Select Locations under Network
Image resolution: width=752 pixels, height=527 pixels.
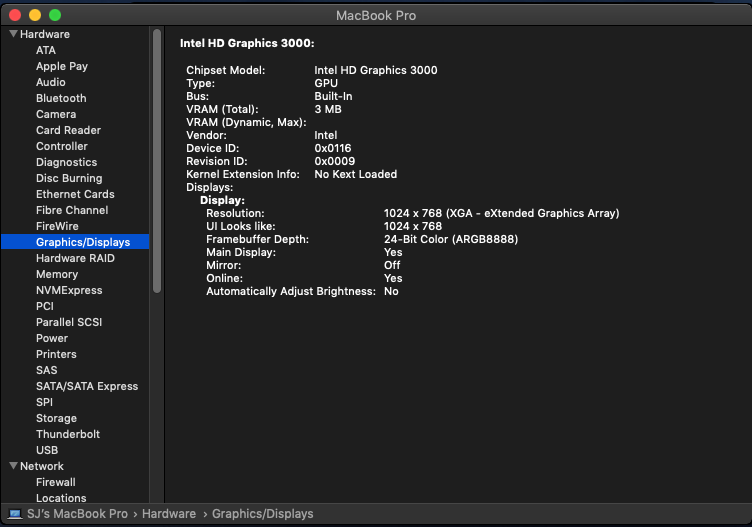click(61, 498)
